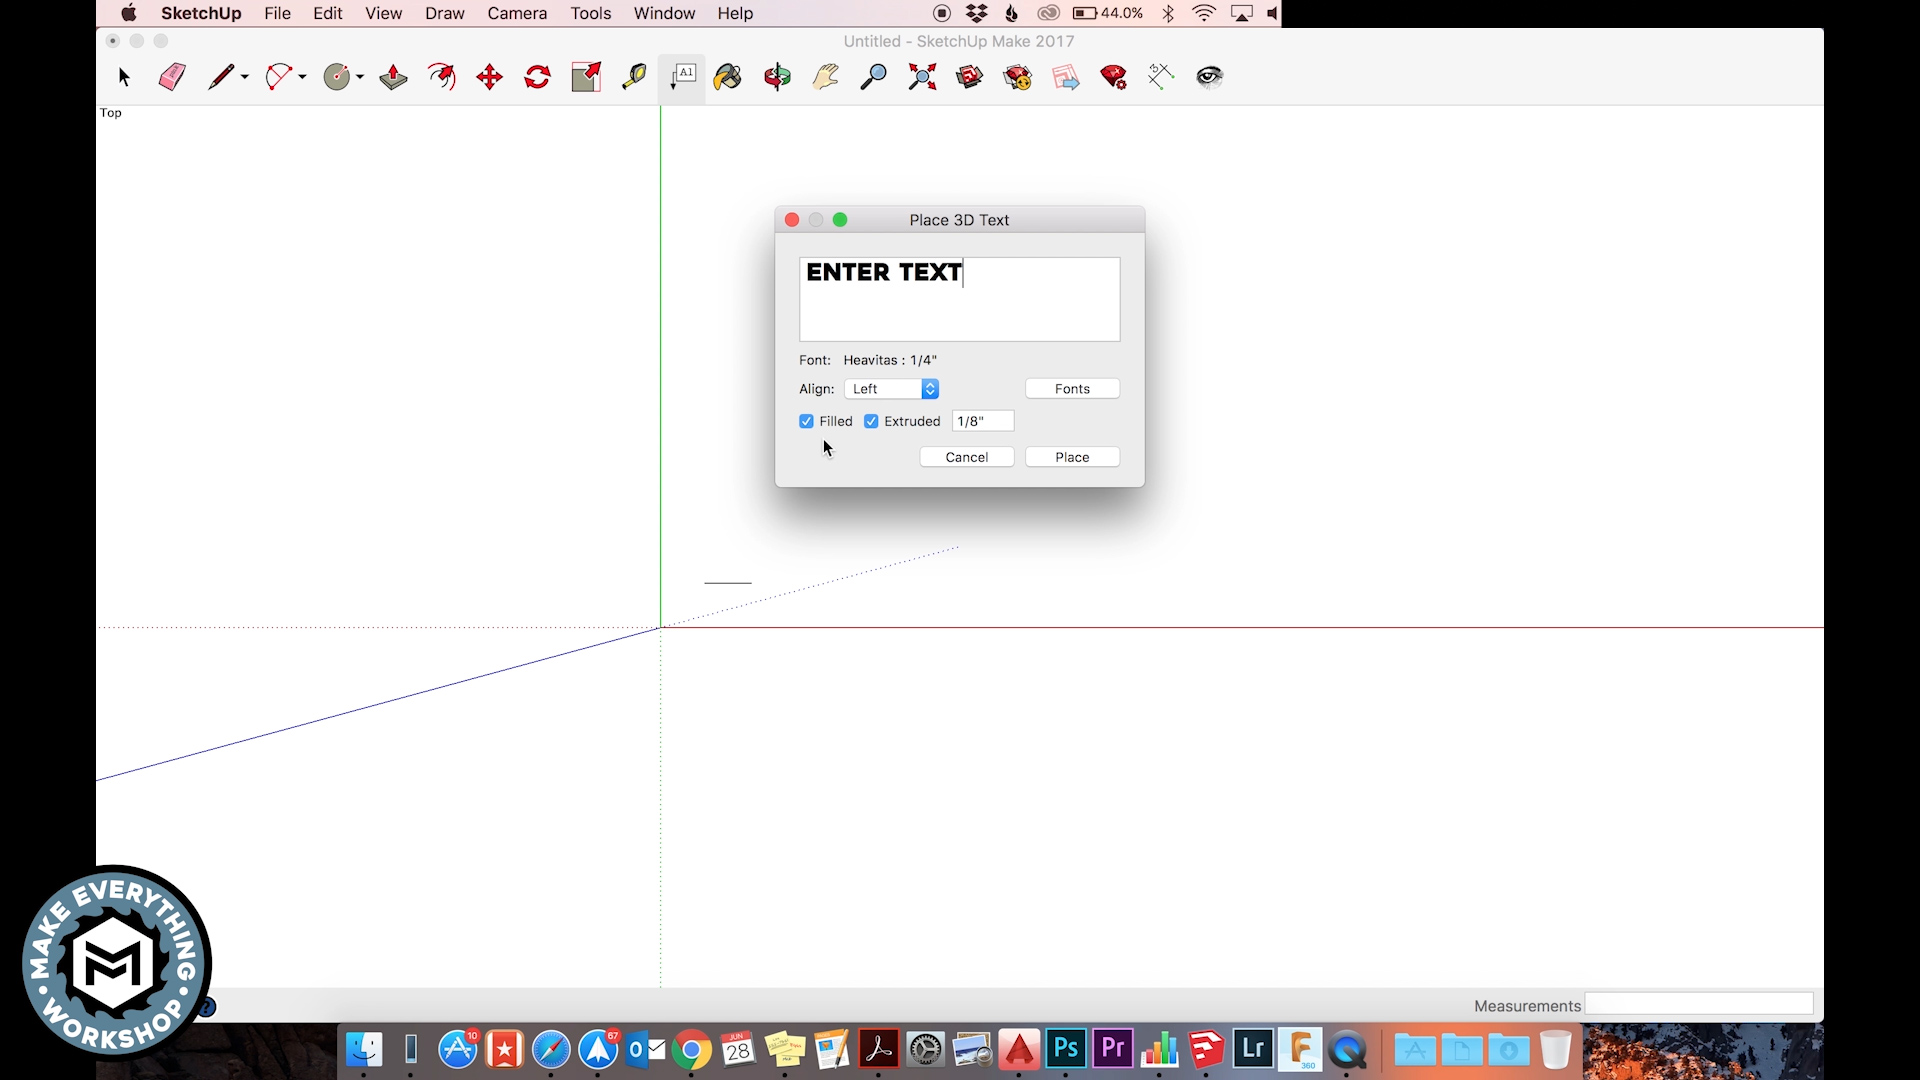Toggle the Extruded checkbox
Viewport: 1920px width, 1080px height.
[x=871, y=421]
